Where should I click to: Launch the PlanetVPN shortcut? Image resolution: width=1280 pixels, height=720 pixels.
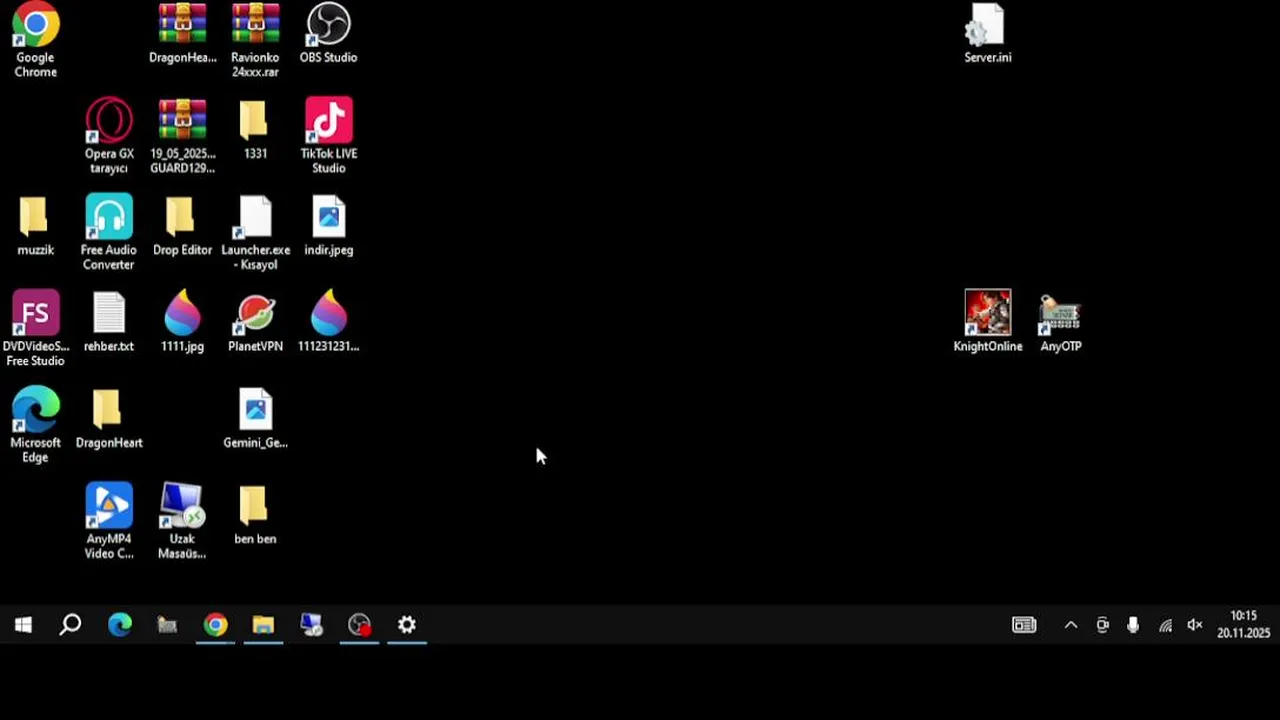pos(255,322)
